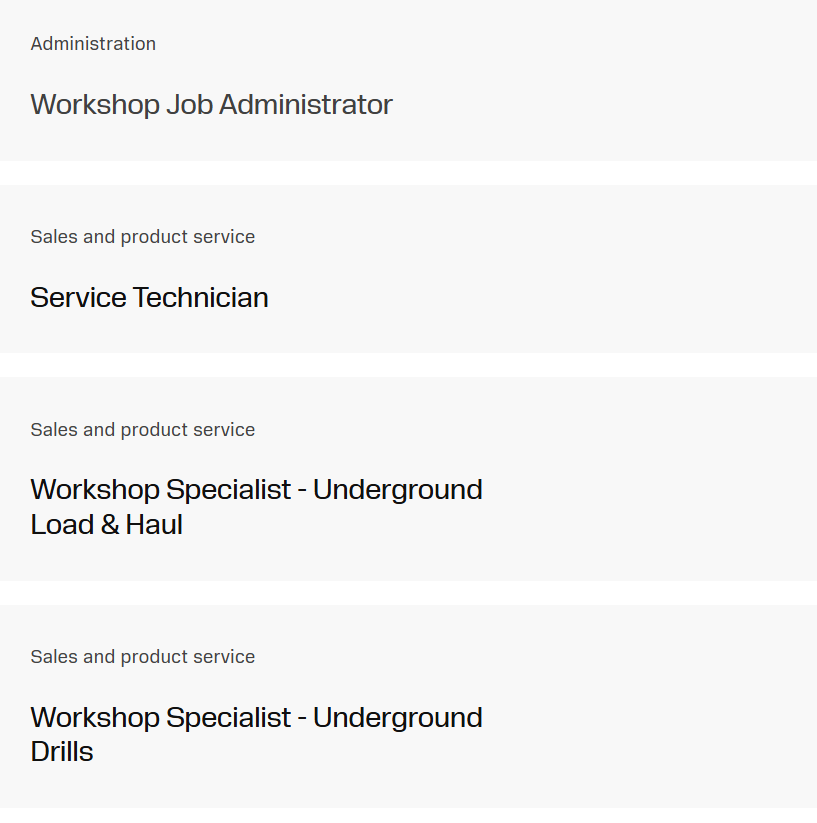Click the "Drills" text line
The width and height of the screenshot is (817, 823).
click(62, 752)
